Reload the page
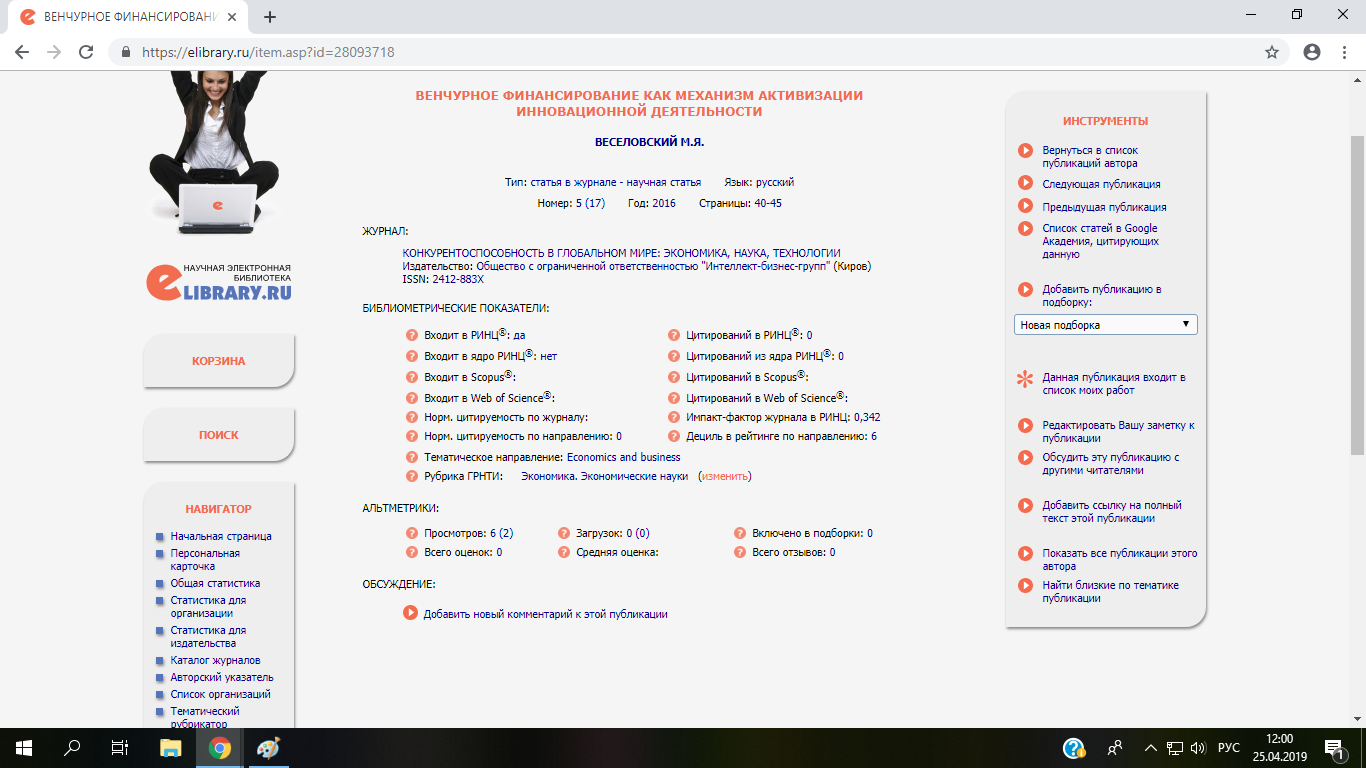1366x768 pixels. point(86,52)
